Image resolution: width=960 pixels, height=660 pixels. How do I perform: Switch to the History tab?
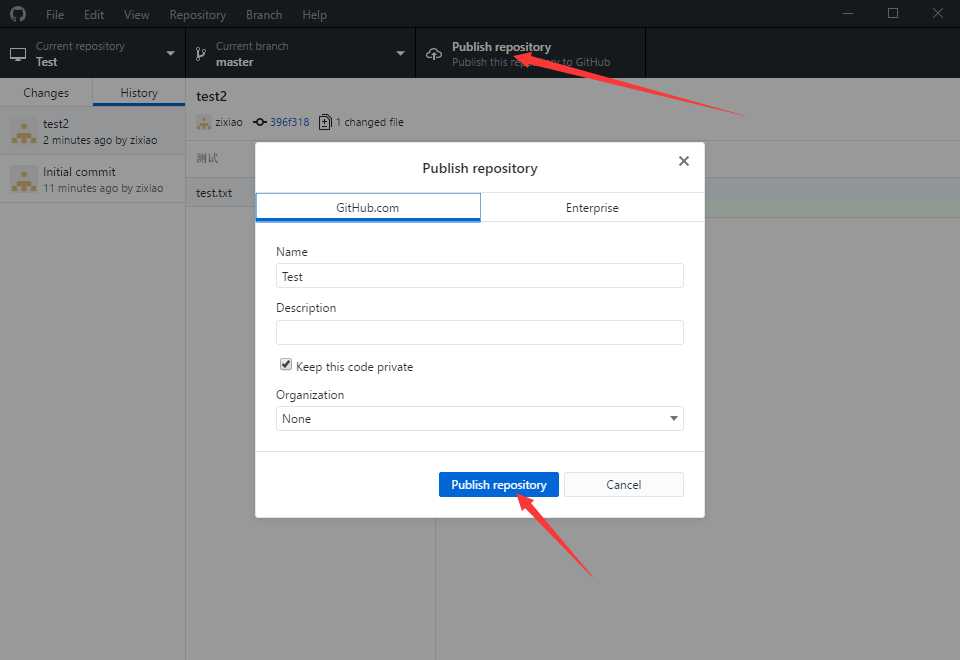pyautogui.click(x=139, y=92)
